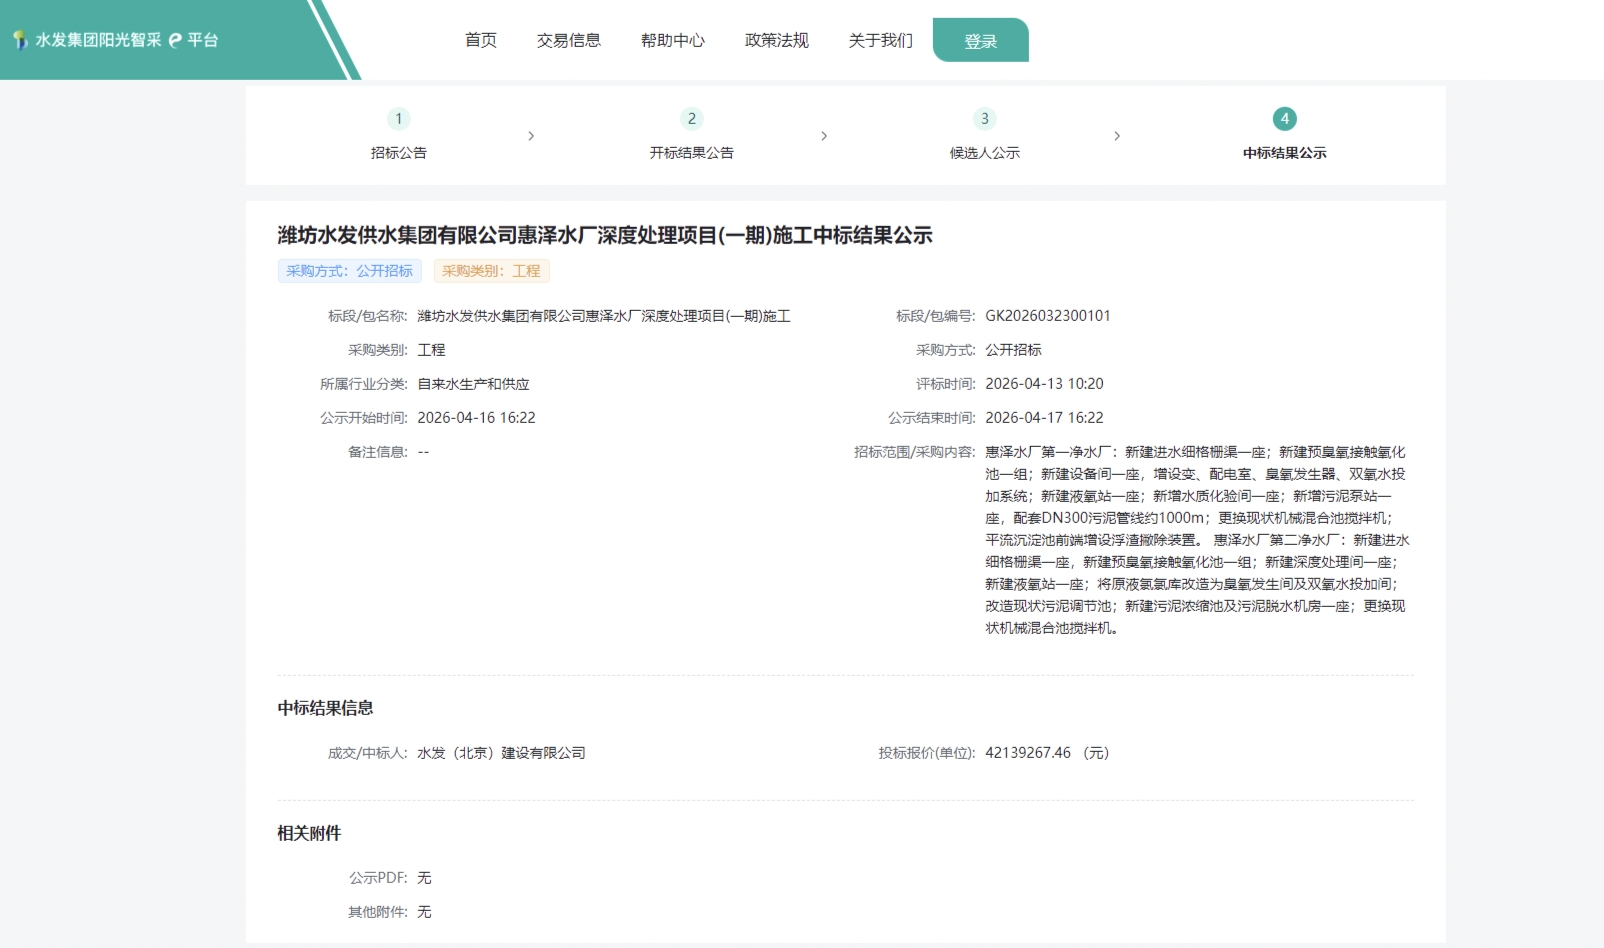The height and width of the screenshot is (948, 1604).
Task: Click the 中标结果信息 section heading
Action: pos(326,708)
